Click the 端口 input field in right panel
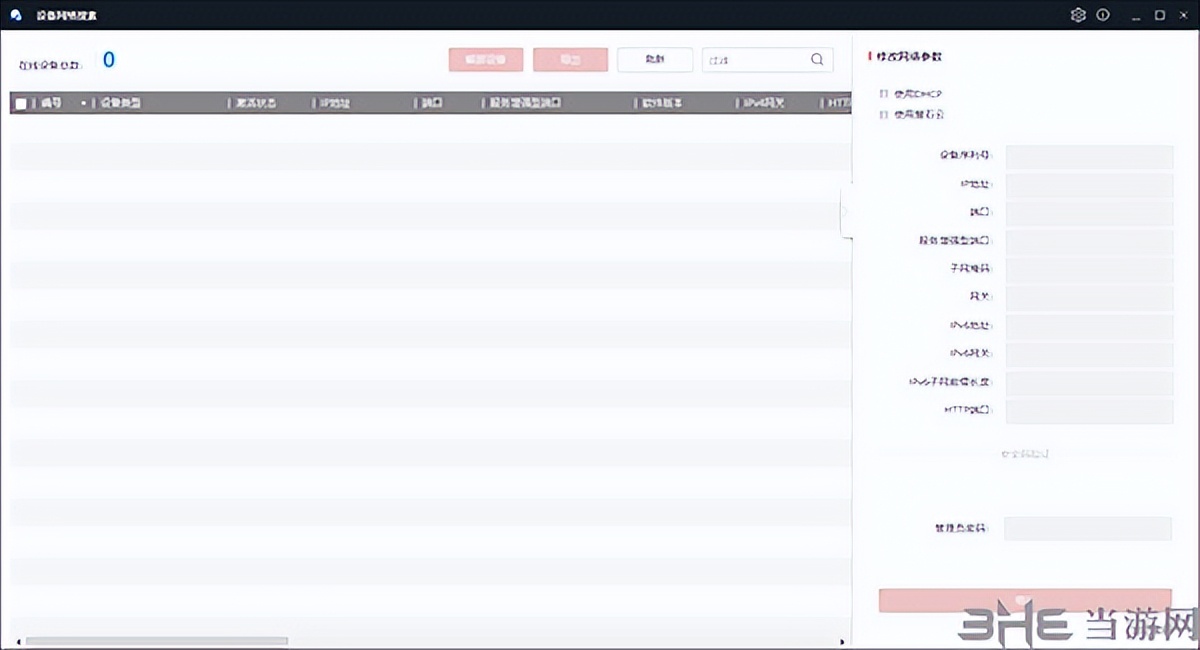The image size is (1200, 650). coord(1089,213)
